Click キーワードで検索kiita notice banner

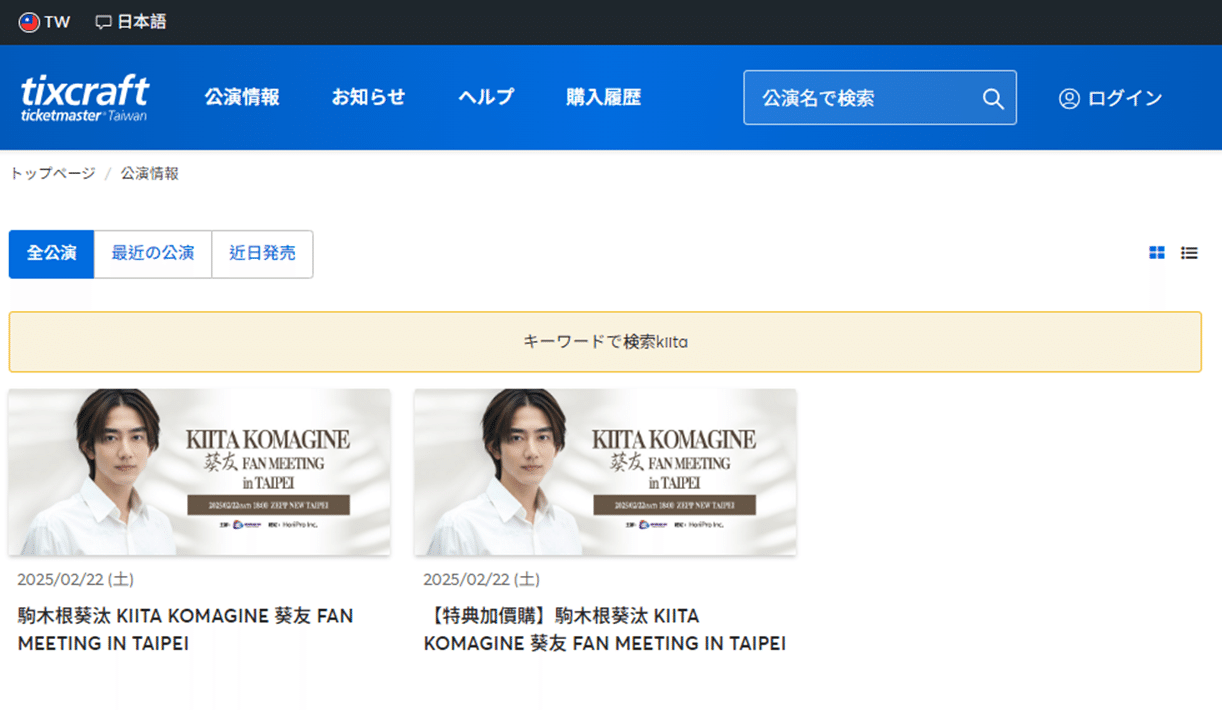[x=605, y=342]
